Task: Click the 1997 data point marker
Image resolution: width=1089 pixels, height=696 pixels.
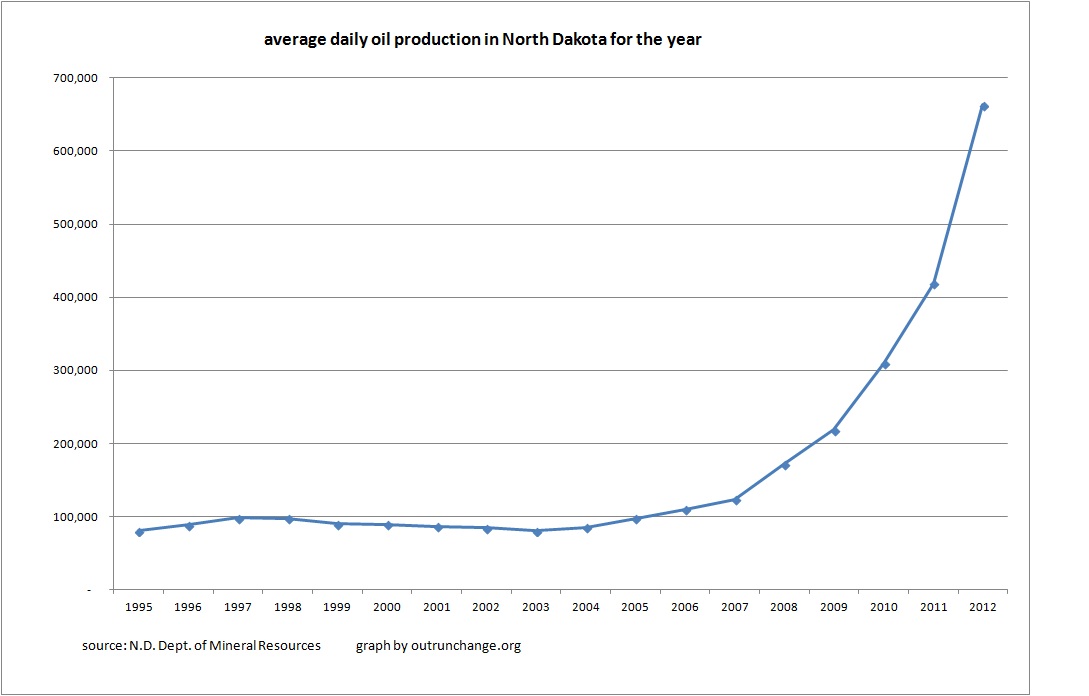Action: pos(238,518)
